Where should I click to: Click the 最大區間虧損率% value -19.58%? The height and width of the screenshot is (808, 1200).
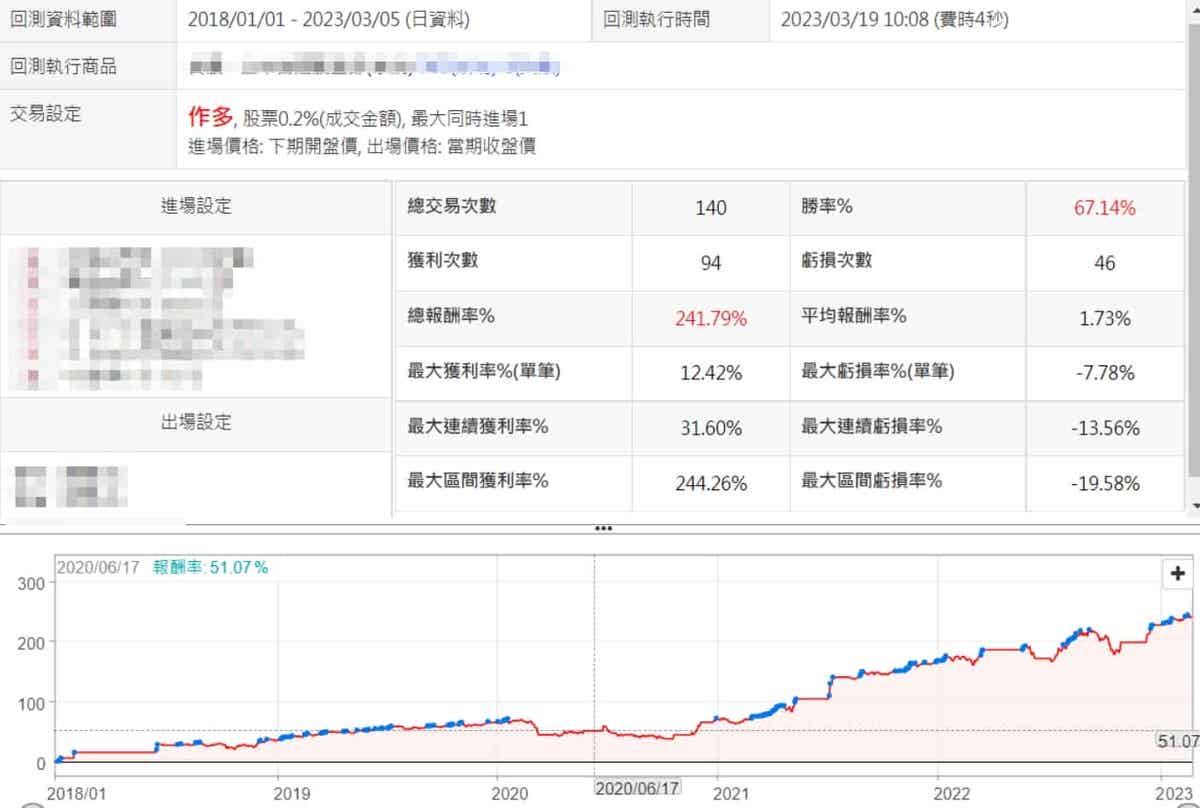pyautogui.click(x=1104, y=484)
